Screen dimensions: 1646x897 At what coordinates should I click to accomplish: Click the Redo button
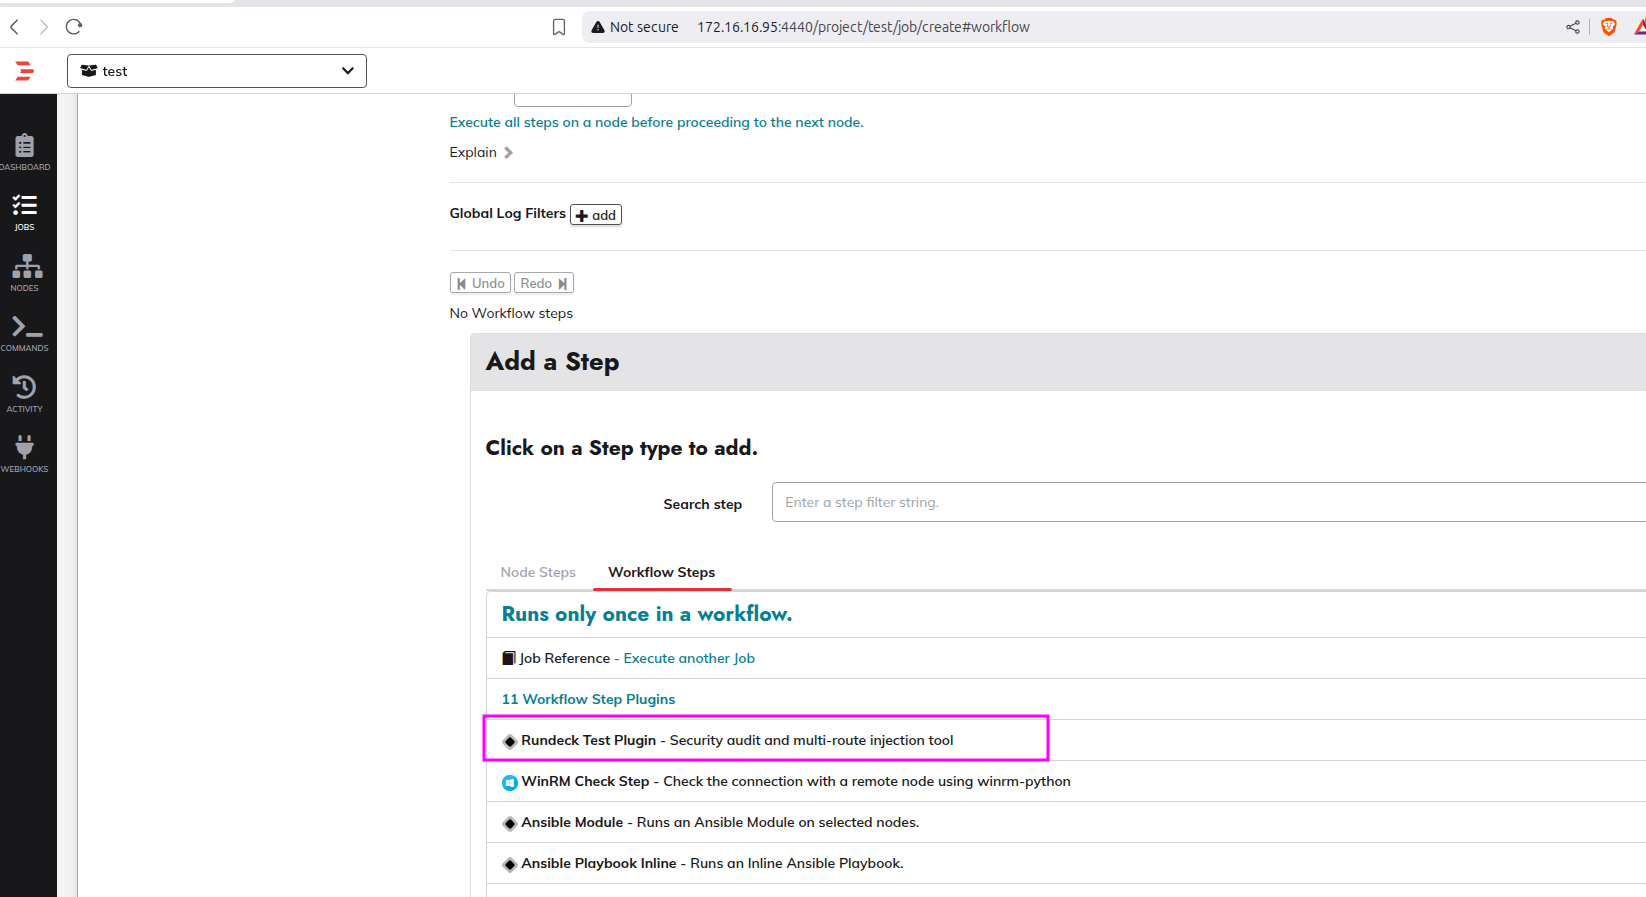tap(543, 283)
